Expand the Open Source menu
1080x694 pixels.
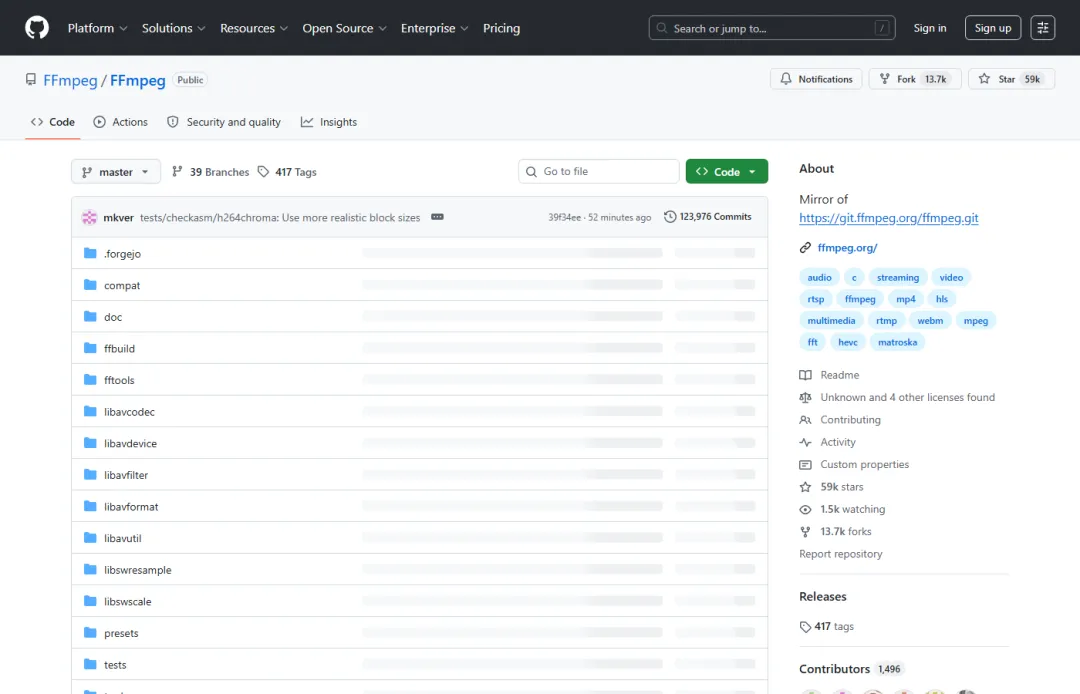pos(344,28)
